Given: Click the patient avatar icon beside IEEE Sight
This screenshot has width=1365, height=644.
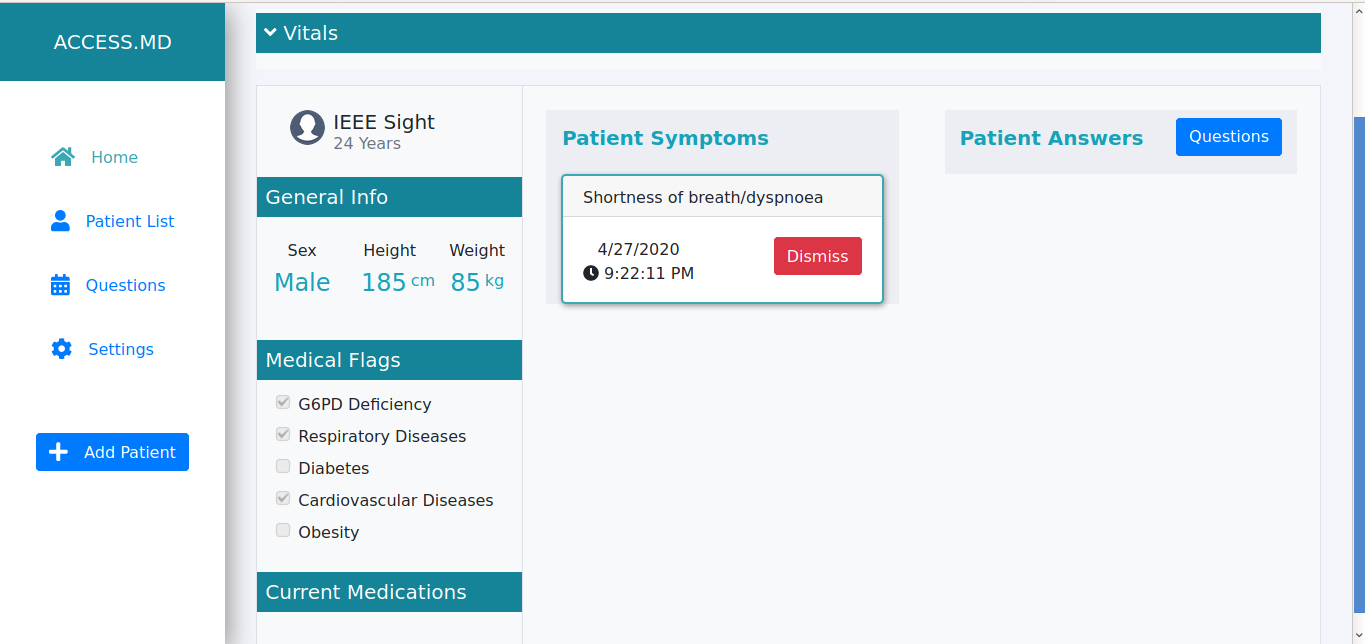Looking at the screenshot, I should tap(307, 127).
